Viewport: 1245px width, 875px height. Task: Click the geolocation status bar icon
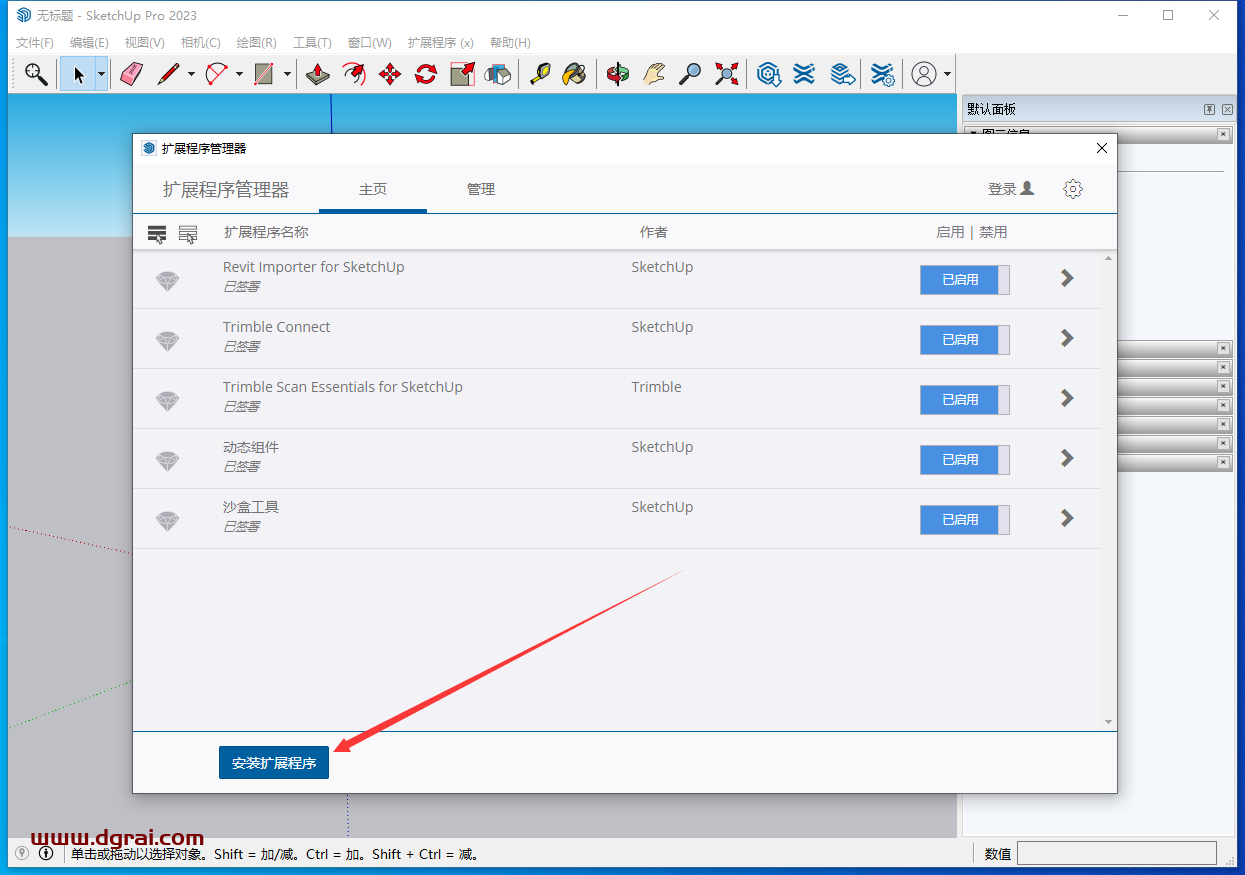tap(22, 853)
